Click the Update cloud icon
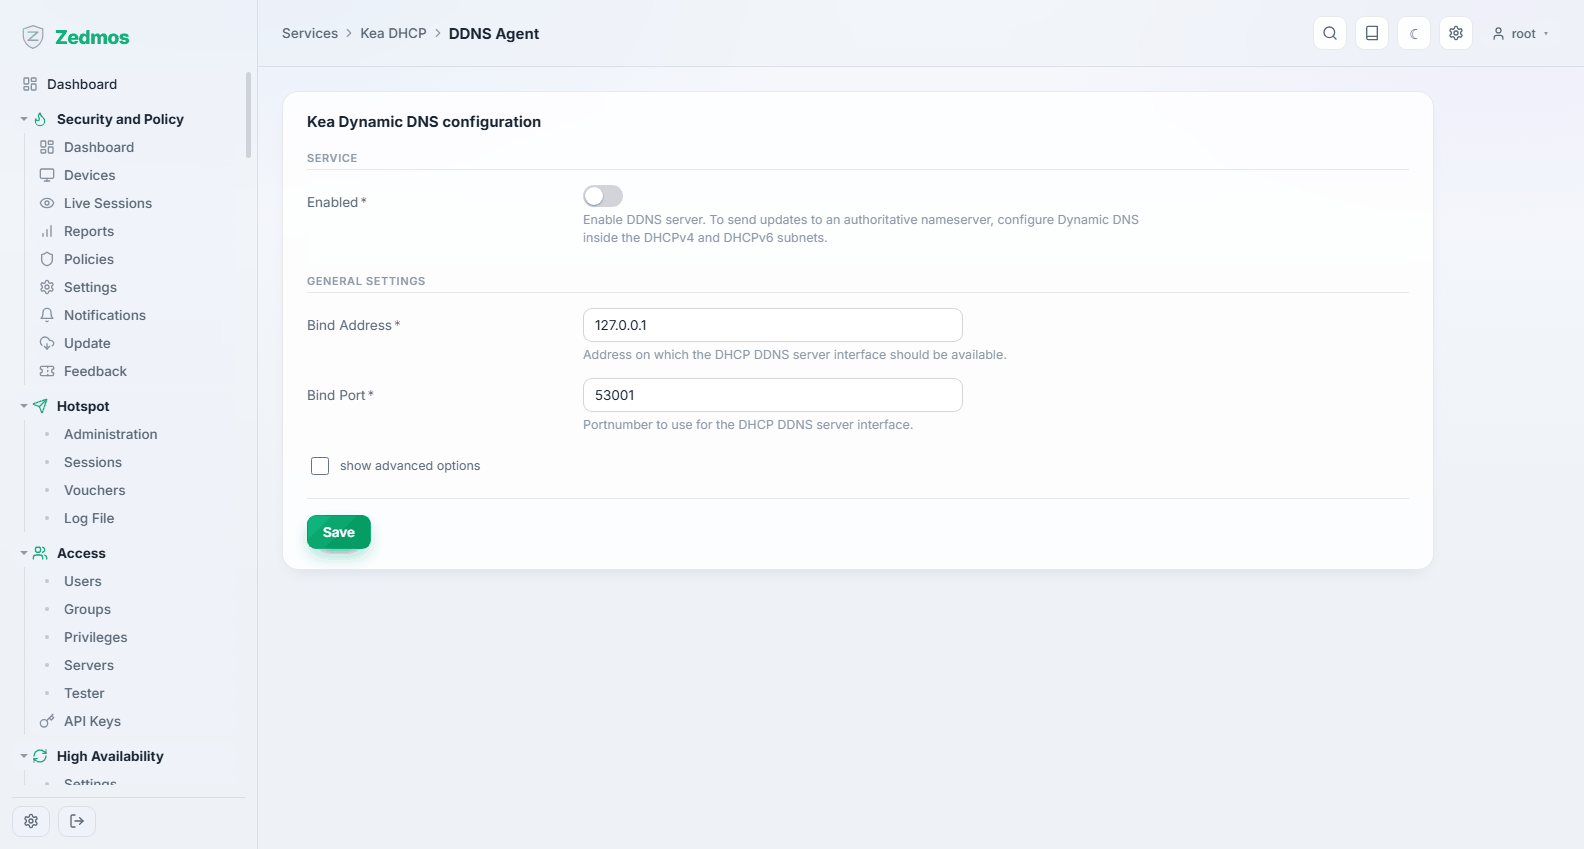This screenshot has width=1584, height=849. (x=47, y=343)
